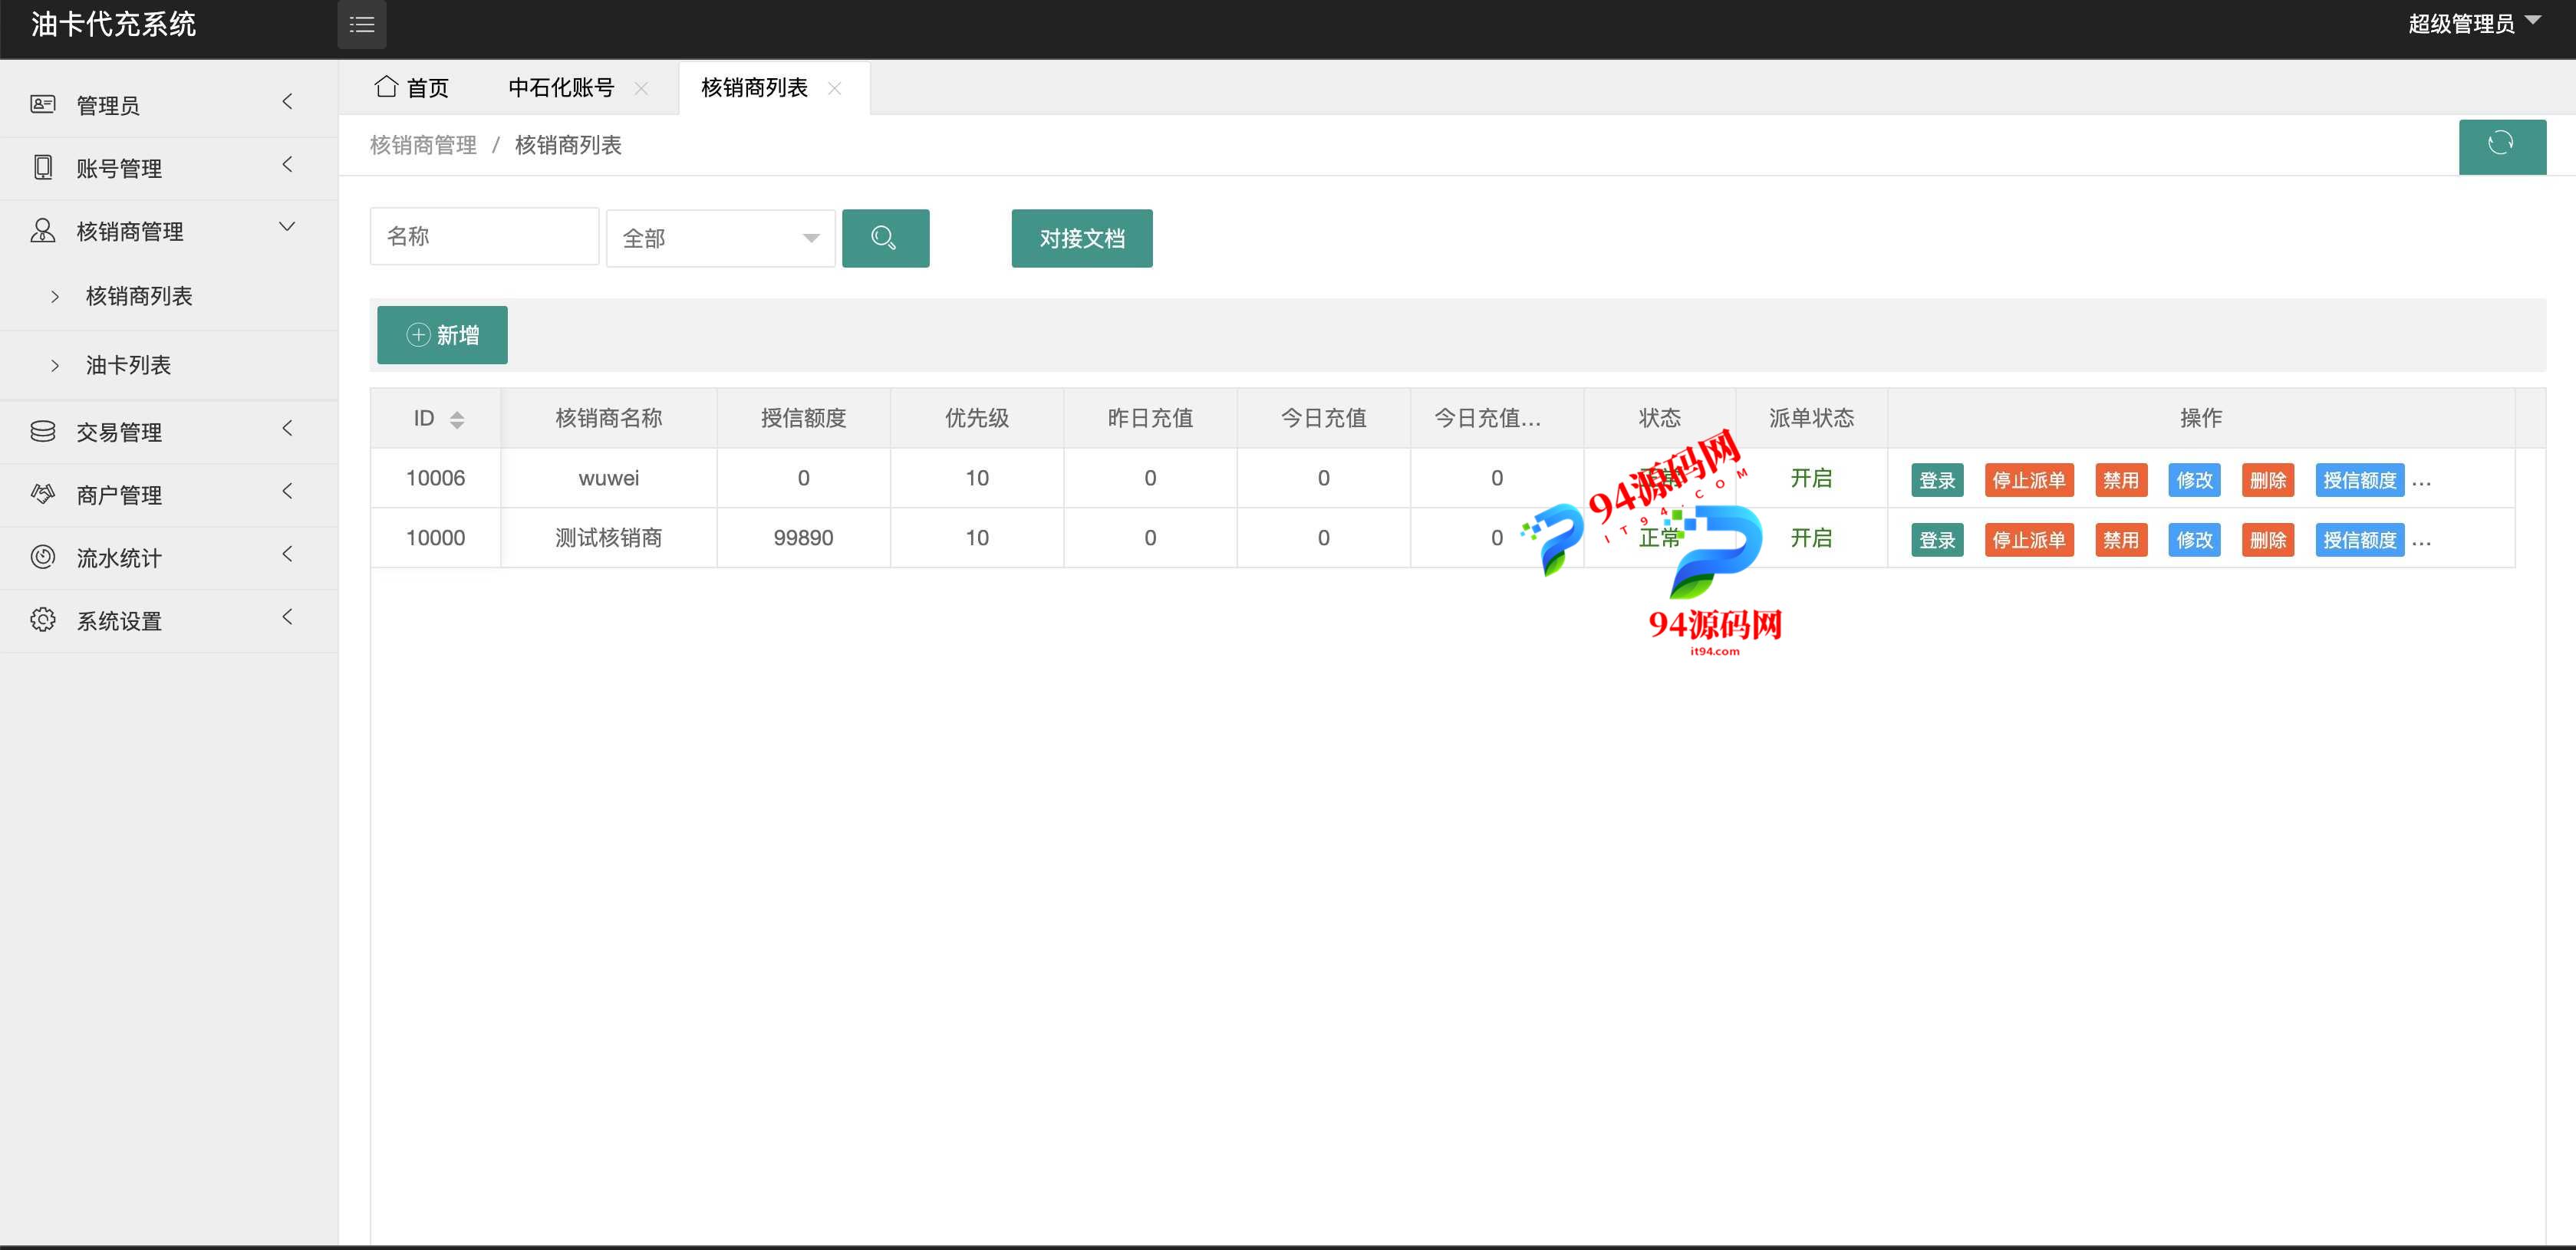Close the 核销商列表 tab
The width and height of the screenshot is (2576, 1250).
click(835, 88)
